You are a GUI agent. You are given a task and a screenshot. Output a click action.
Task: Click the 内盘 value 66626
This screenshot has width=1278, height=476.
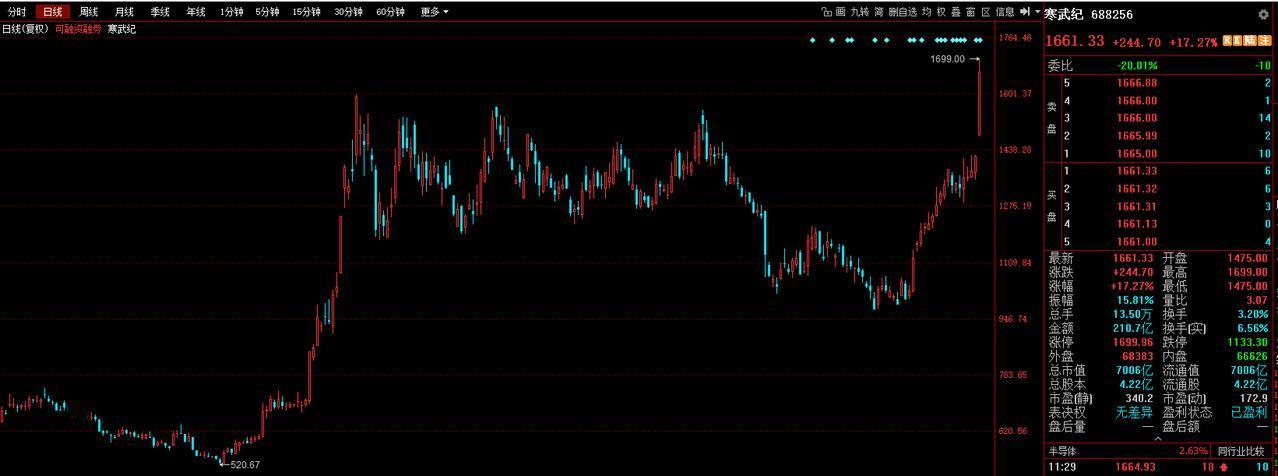pyautogui.click(x=1251, y=355)
